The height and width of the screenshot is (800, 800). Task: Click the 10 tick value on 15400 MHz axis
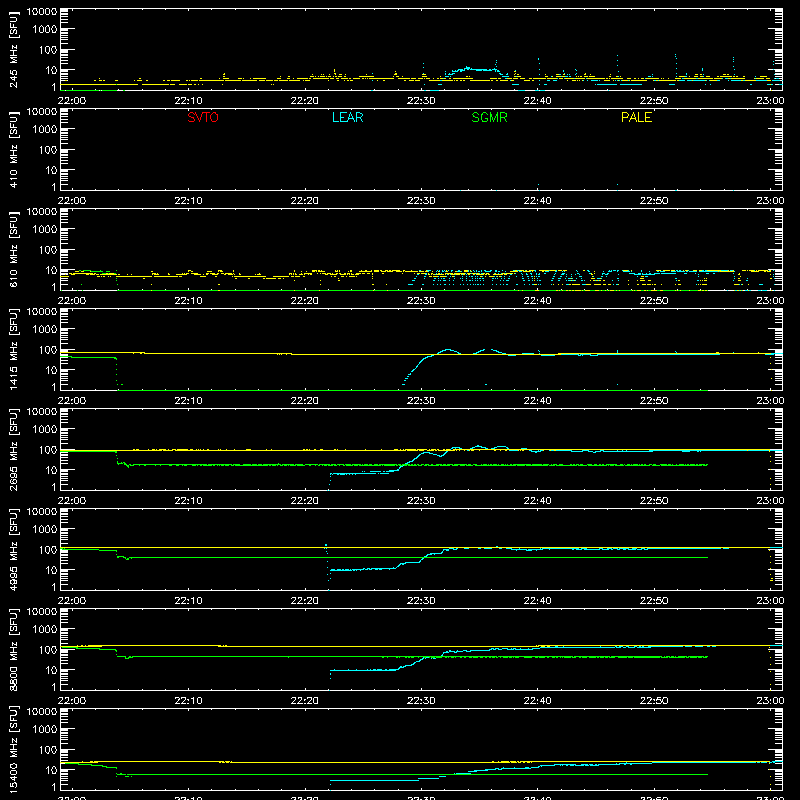click(51, 770)
